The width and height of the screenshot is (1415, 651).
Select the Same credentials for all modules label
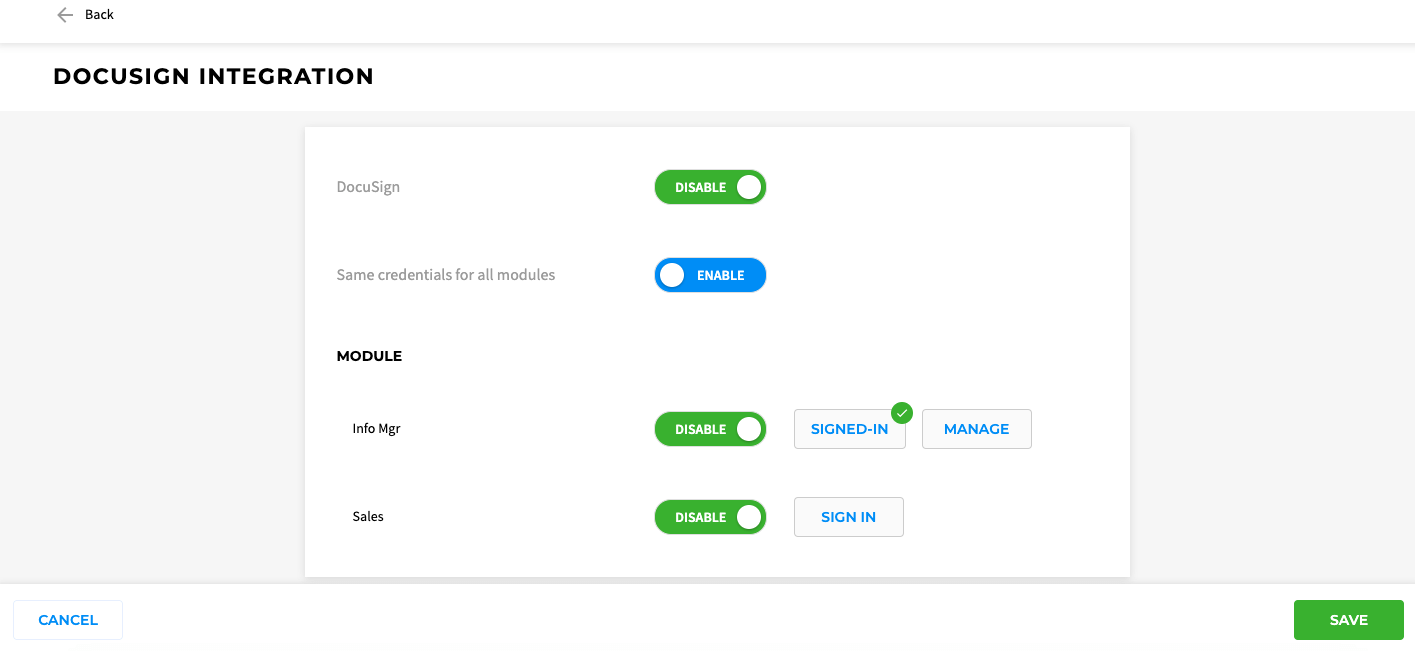[446, 275]
